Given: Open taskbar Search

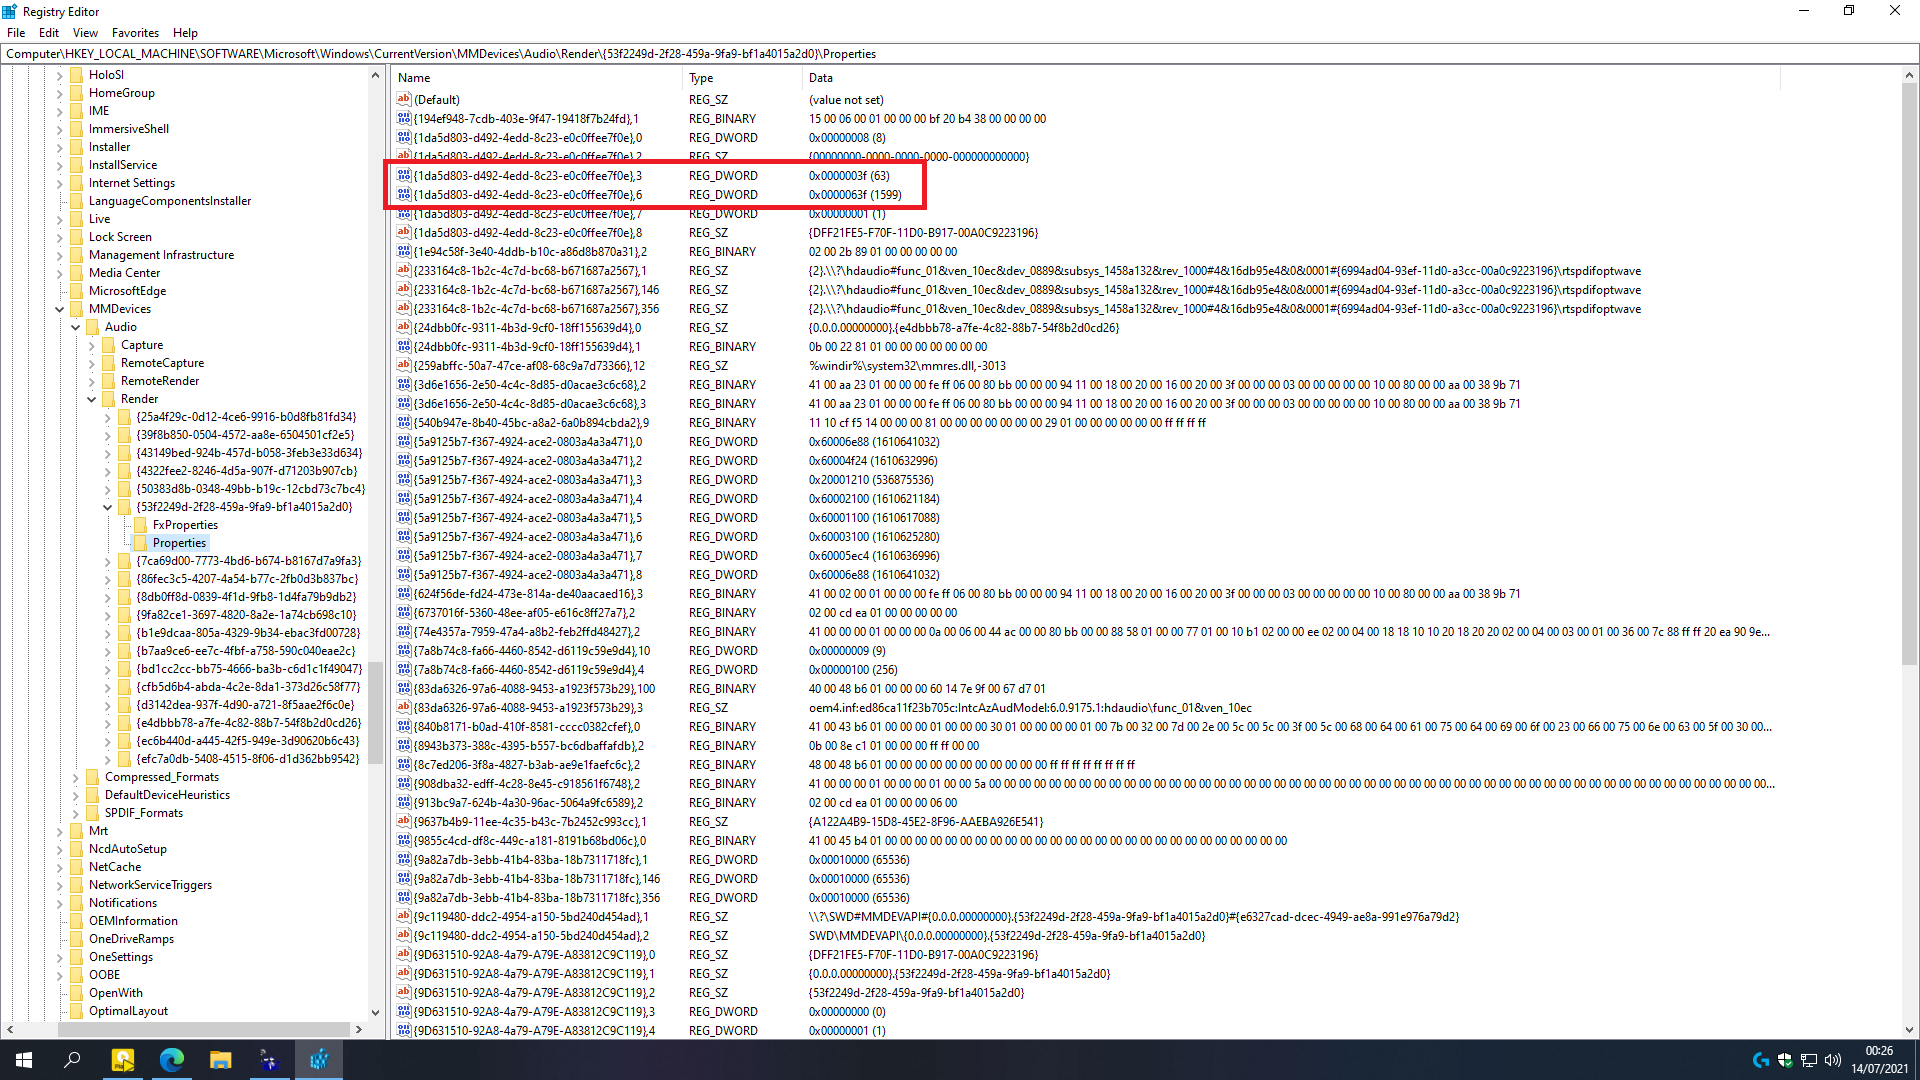Looking at the screenshot, I should pos(72,1060).
